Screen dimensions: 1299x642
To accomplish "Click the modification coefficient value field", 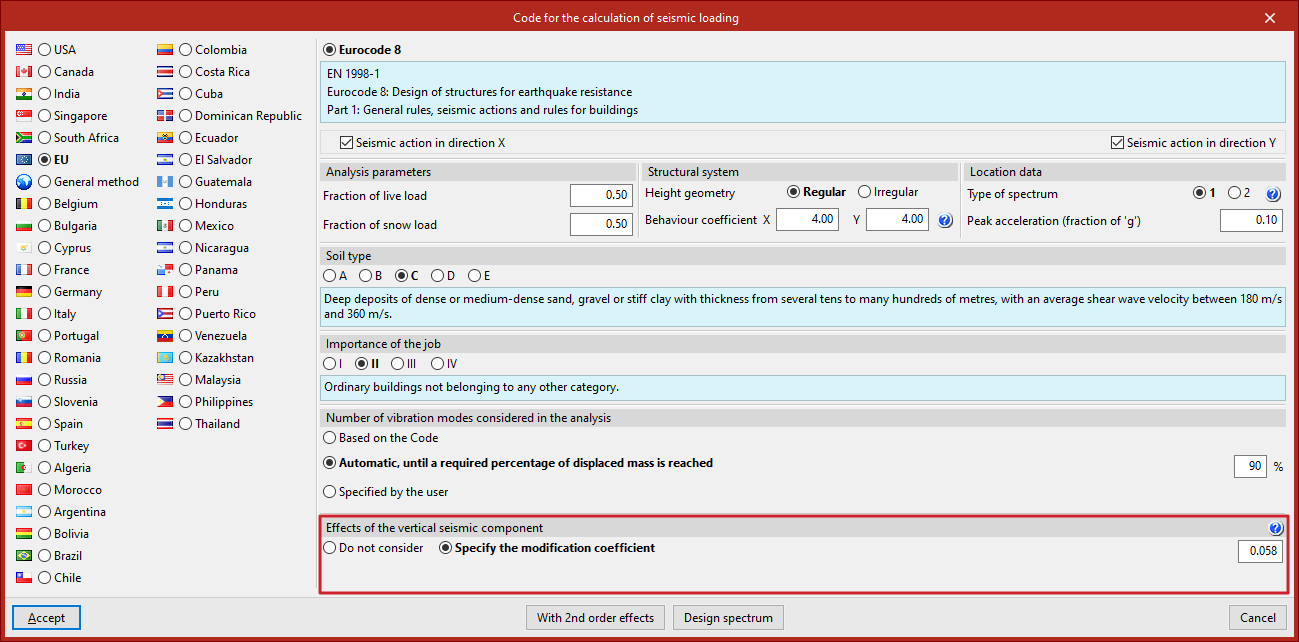I will [x=1260, y=550].
